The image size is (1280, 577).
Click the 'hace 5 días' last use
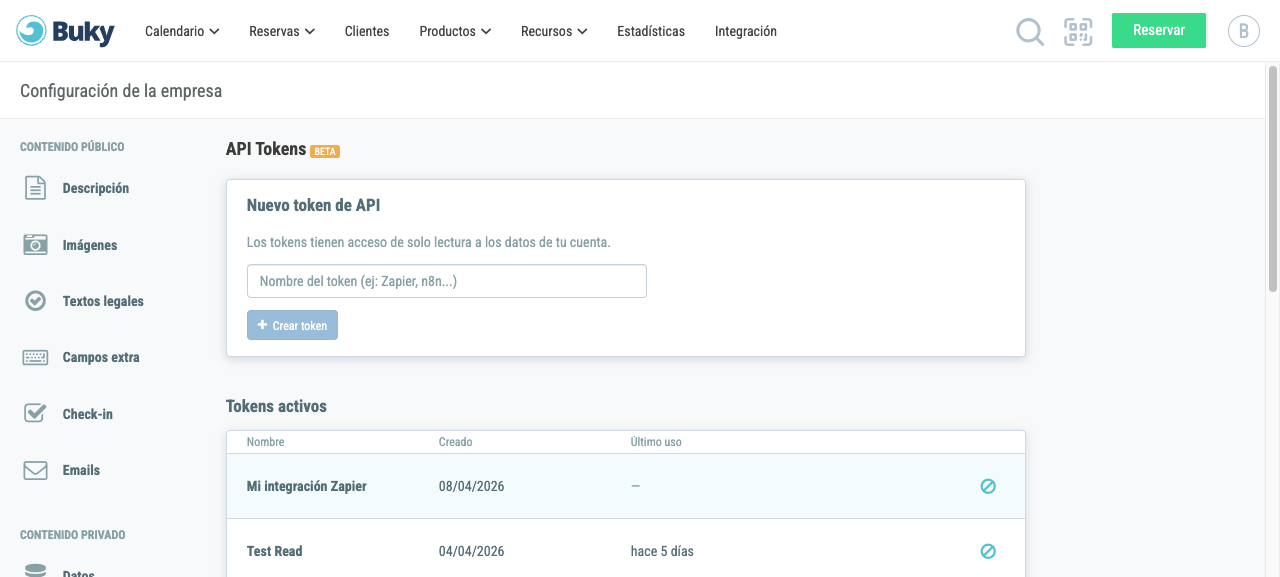tap(662, 551)
